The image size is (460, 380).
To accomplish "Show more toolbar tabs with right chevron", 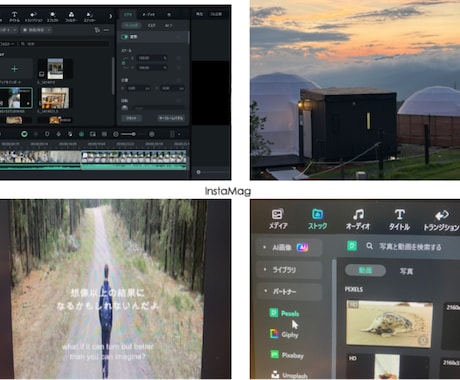I will click(x=110, y=16).
